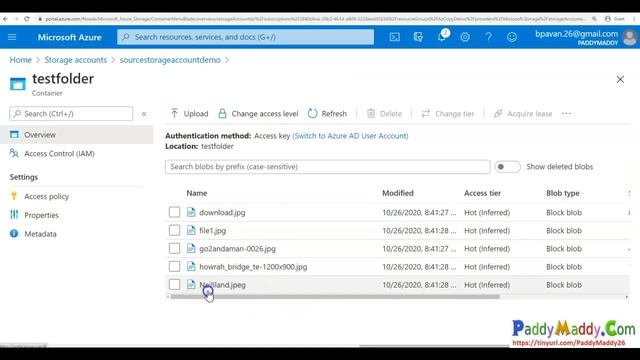Sort by Modified column header
Screen dimensions: 640x360
click(398, 193)
